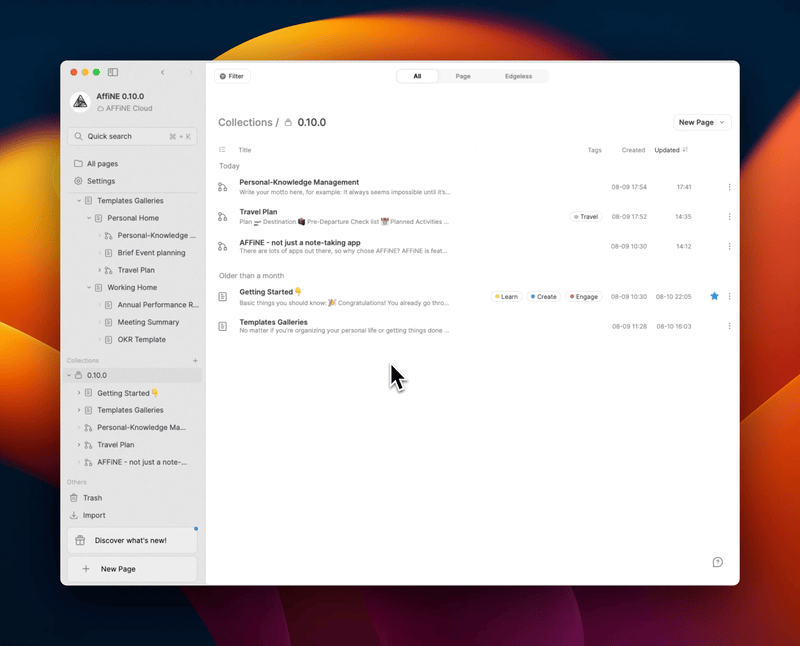Click the magnifier icon in Quick search
The height and width of the screenshot is (646, 800).
[x=78, y=136]
